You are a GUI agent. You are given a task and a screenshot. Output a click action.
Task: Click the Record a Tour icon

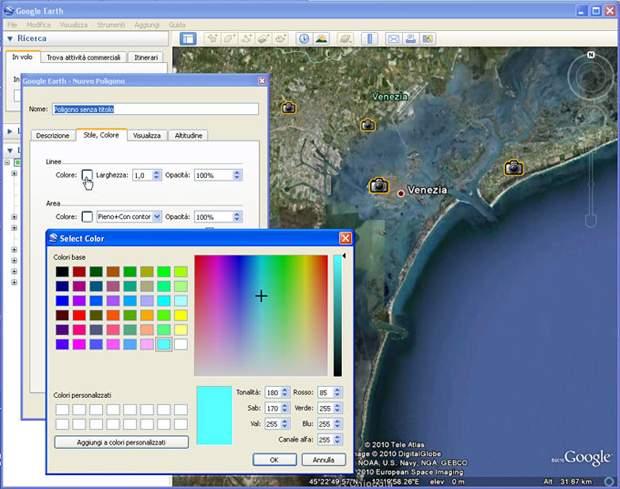281,39
